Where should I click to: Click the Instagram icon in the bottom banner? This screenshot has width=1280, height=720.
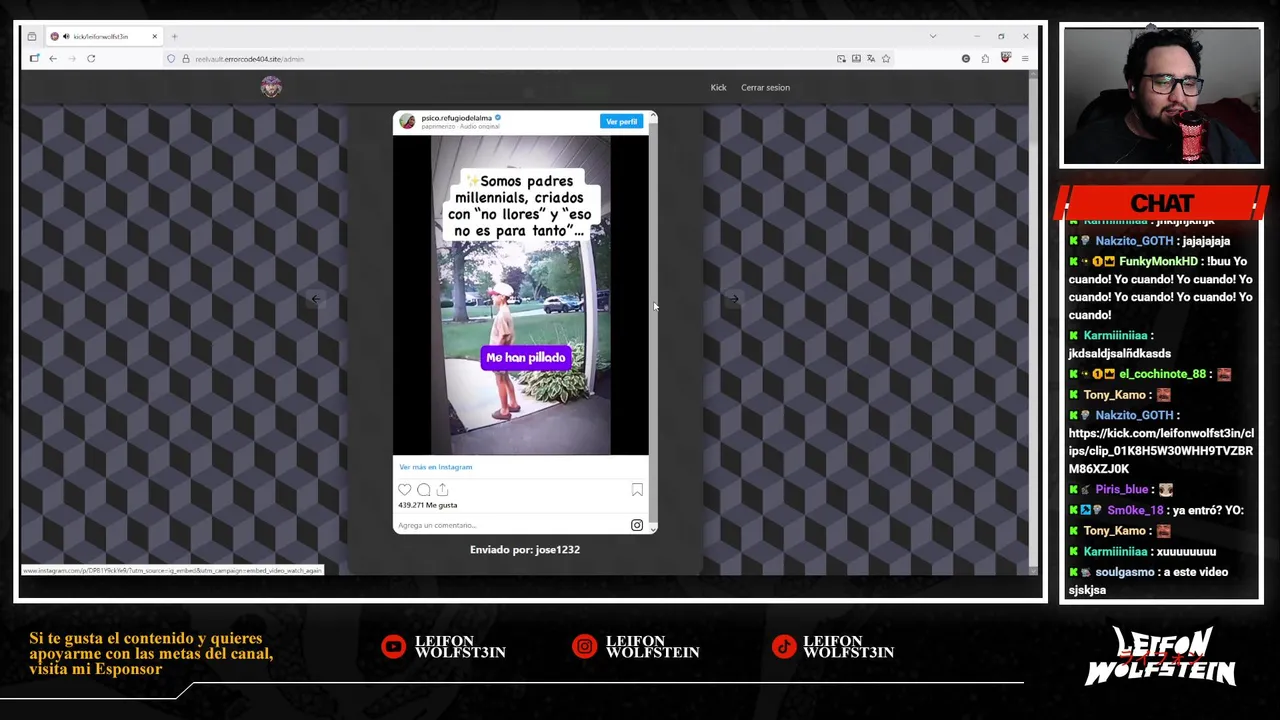pyautogui.click(x=584, y=647)
